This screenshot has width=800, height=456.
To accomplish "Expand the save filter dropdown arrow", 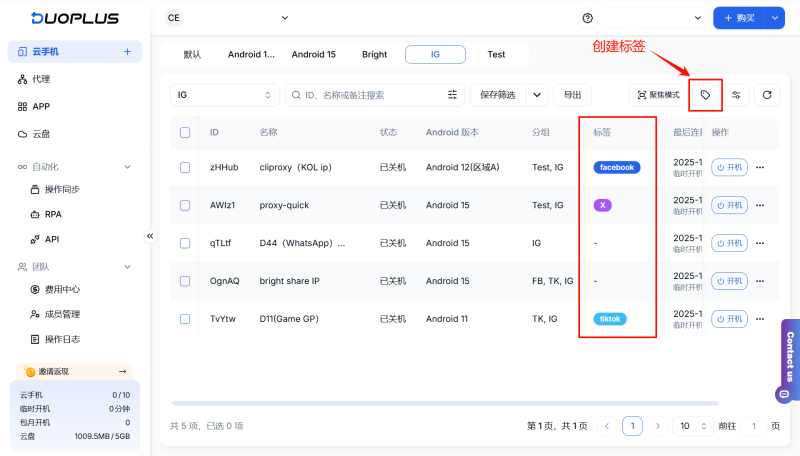I will pyautogui.click(x=538, y=95).
